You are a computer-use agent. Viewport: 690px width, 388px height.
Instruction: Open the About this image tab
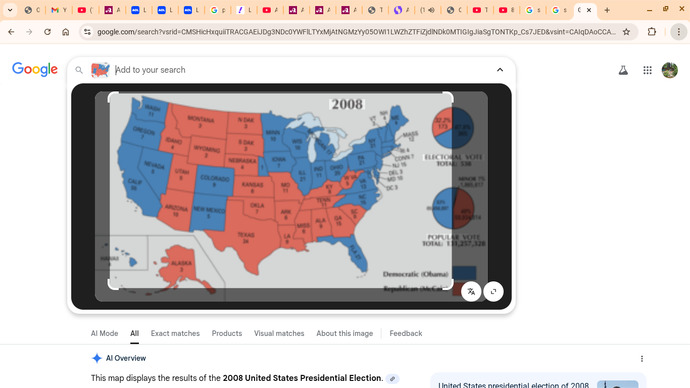click(x=345, y=333)
